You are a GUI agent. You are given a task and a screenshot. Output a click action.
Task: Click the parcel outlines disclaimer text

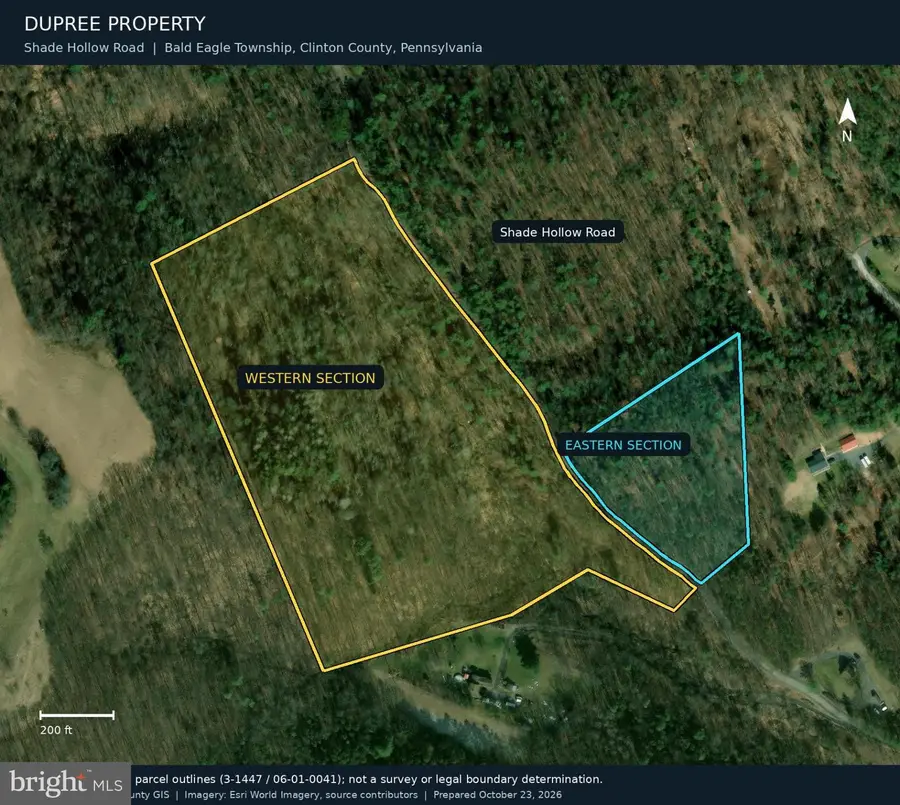click(x=368, y=779)
